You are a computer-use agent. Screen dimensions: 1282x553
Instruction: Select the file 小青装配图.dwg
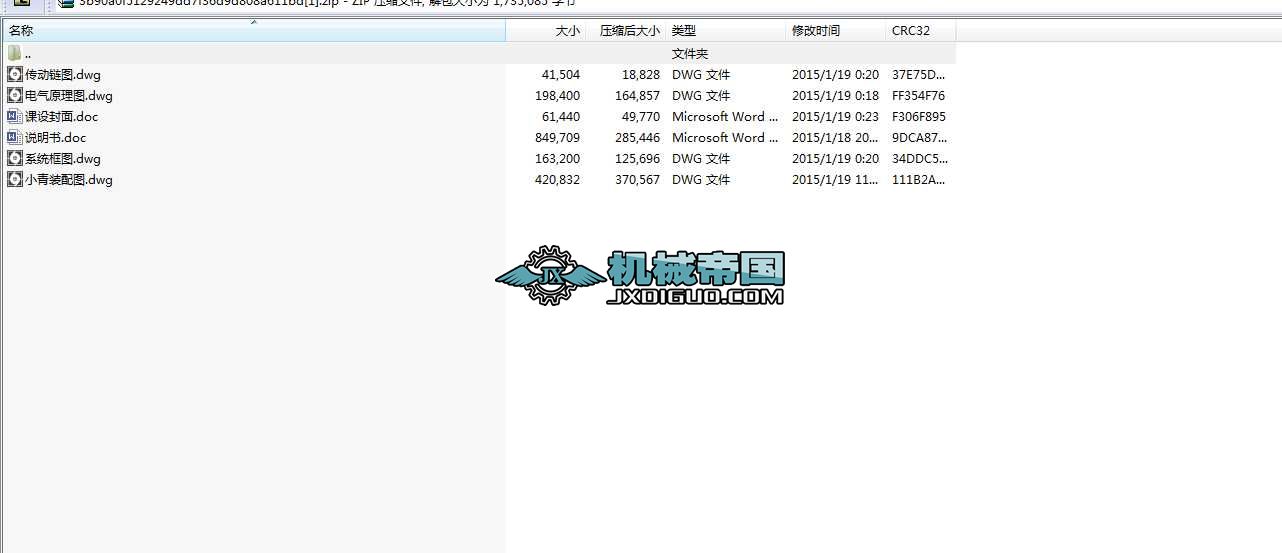tap(69, 180)
